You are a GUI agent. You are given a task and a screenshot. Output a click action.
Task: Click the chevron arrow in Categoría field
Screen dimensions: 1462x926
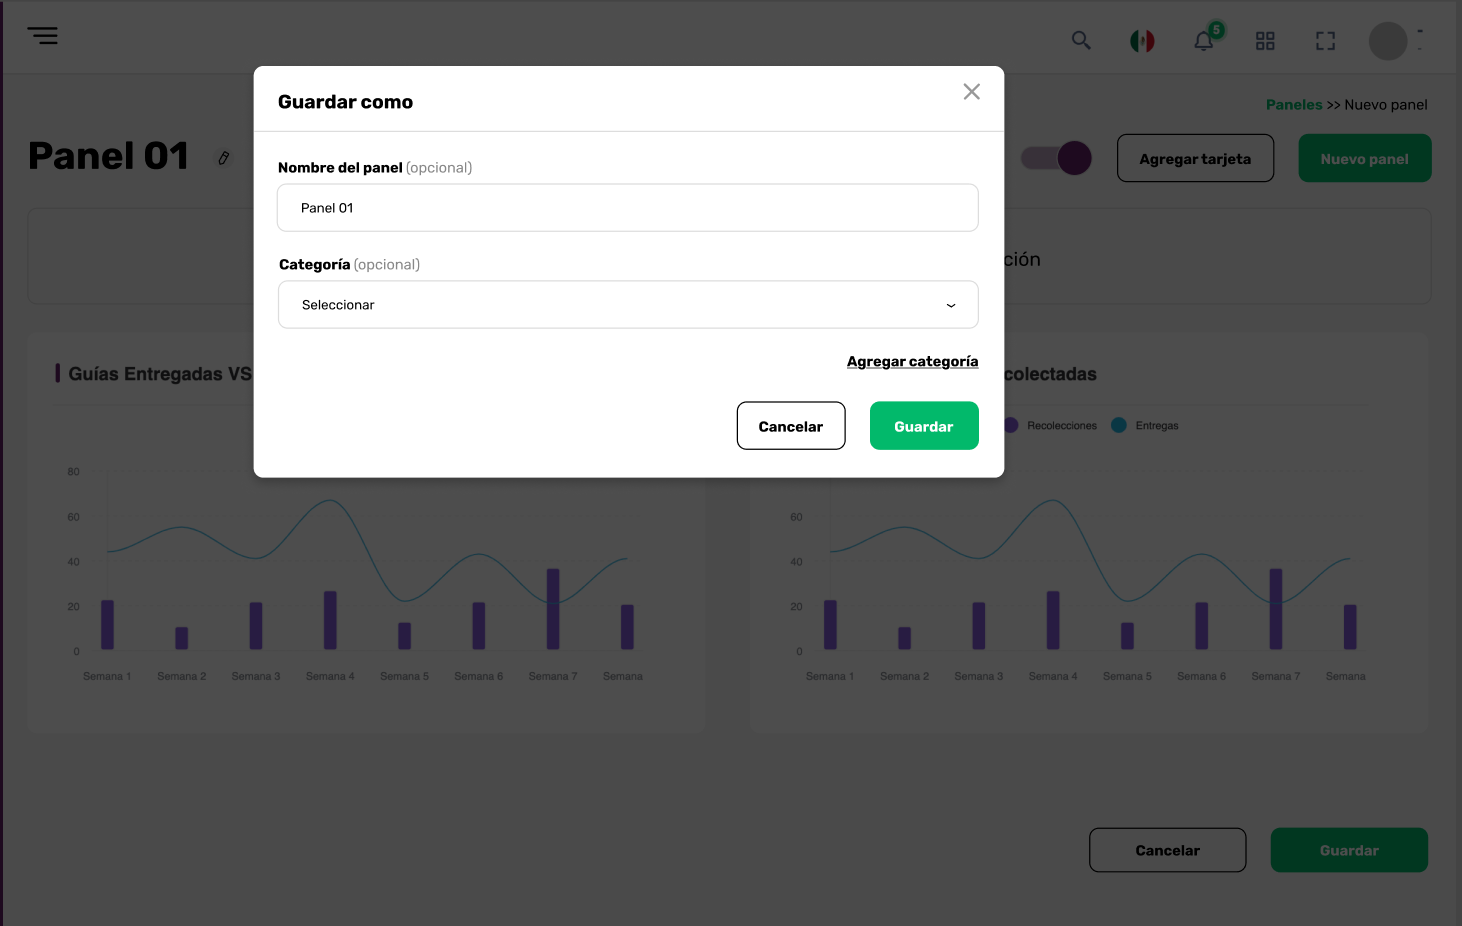pyautogui.click(x=951, y=305)
